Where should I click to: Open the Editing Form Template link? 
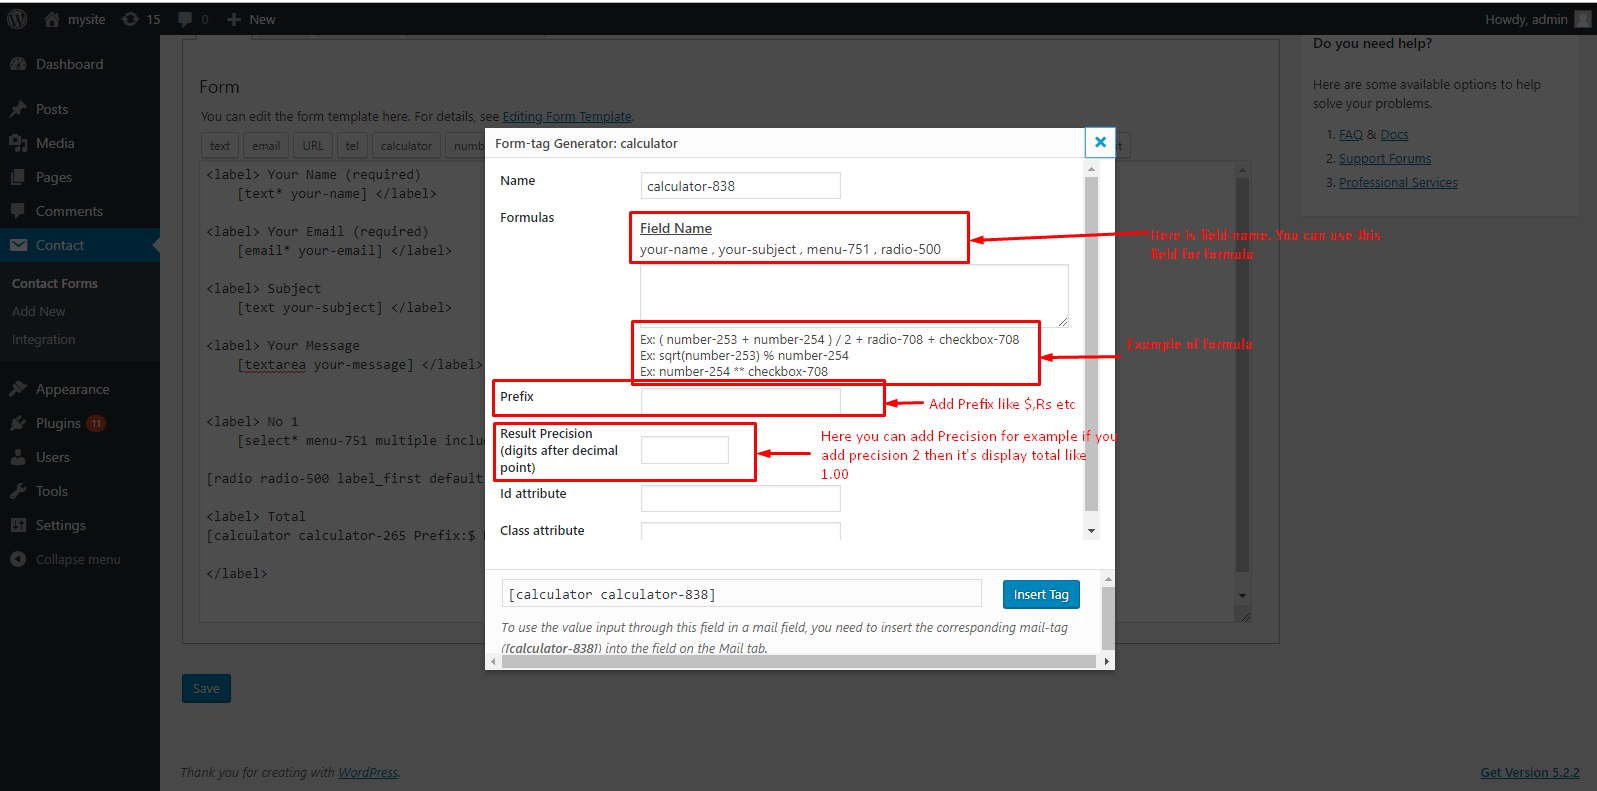(x=567, y=116)
